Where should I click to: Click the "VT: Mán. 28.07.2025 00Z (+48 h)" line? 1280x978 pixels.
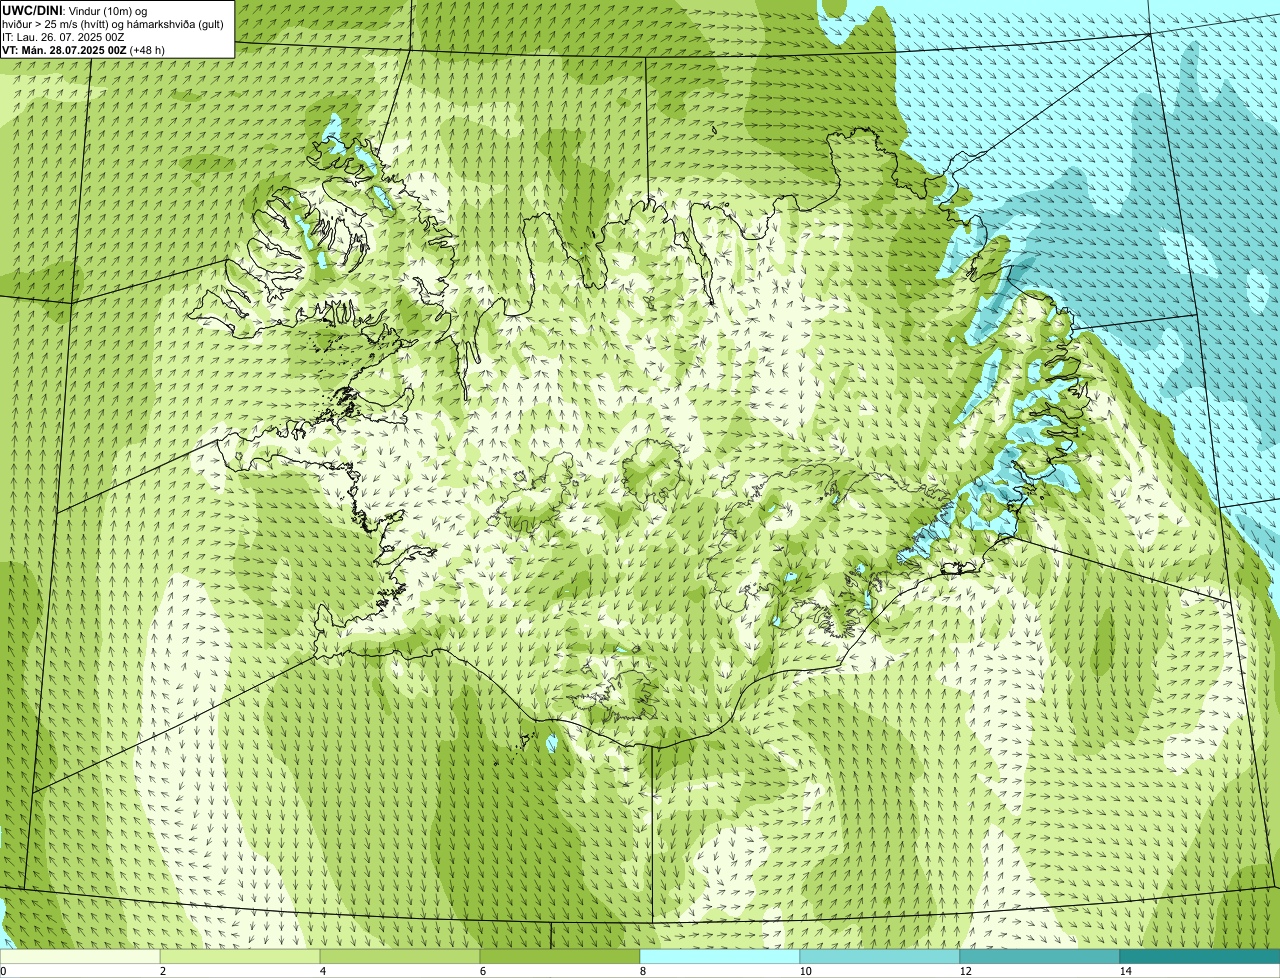(83, 49)
